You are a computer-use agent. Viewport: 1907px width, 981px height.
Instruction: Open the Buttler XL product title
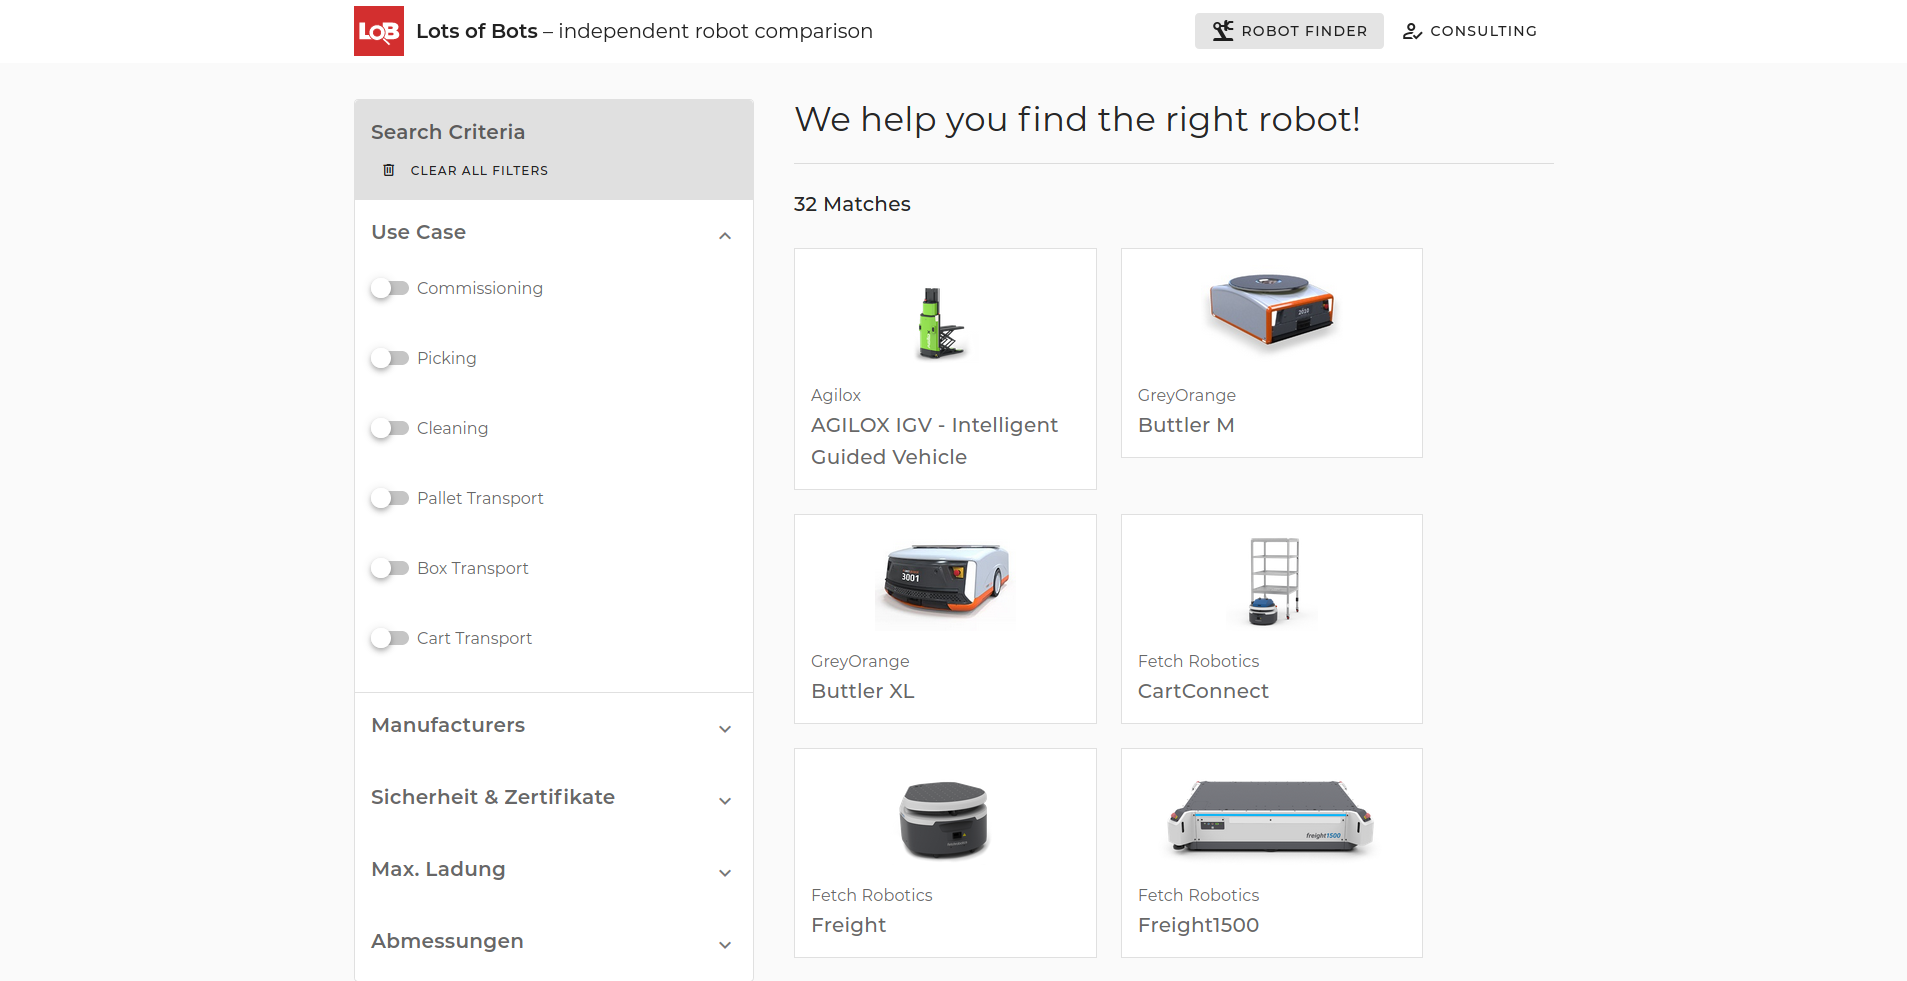pyautogui.click(x=863, y=691)
